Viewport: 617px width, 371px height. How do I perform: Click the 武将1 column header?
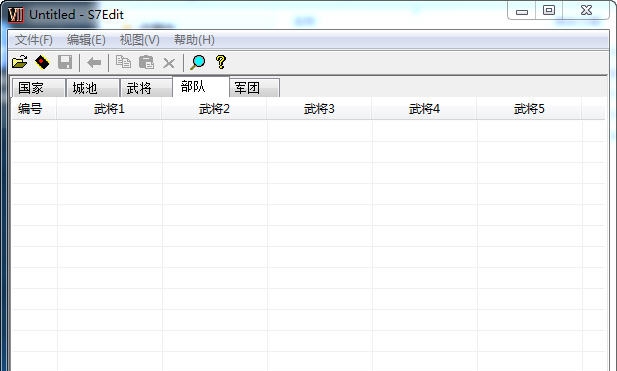(x=109, y=109)
